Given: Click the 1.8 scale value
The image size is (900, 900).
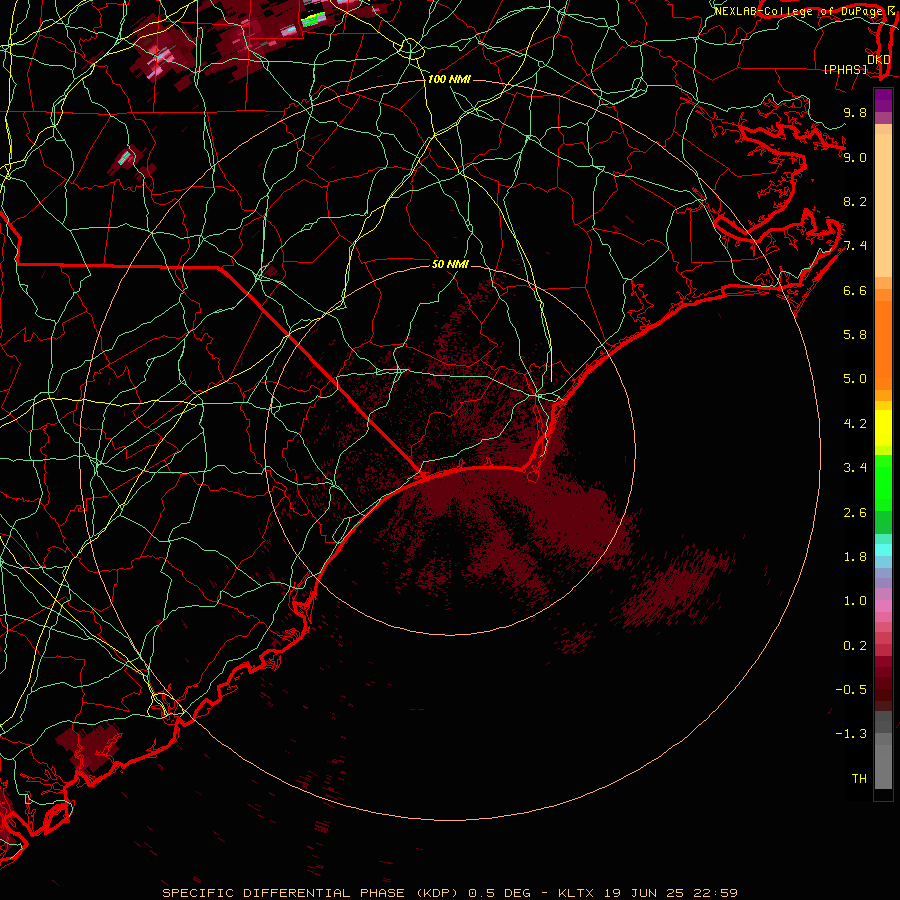Looking at the screenshot, I should [855, 557].
